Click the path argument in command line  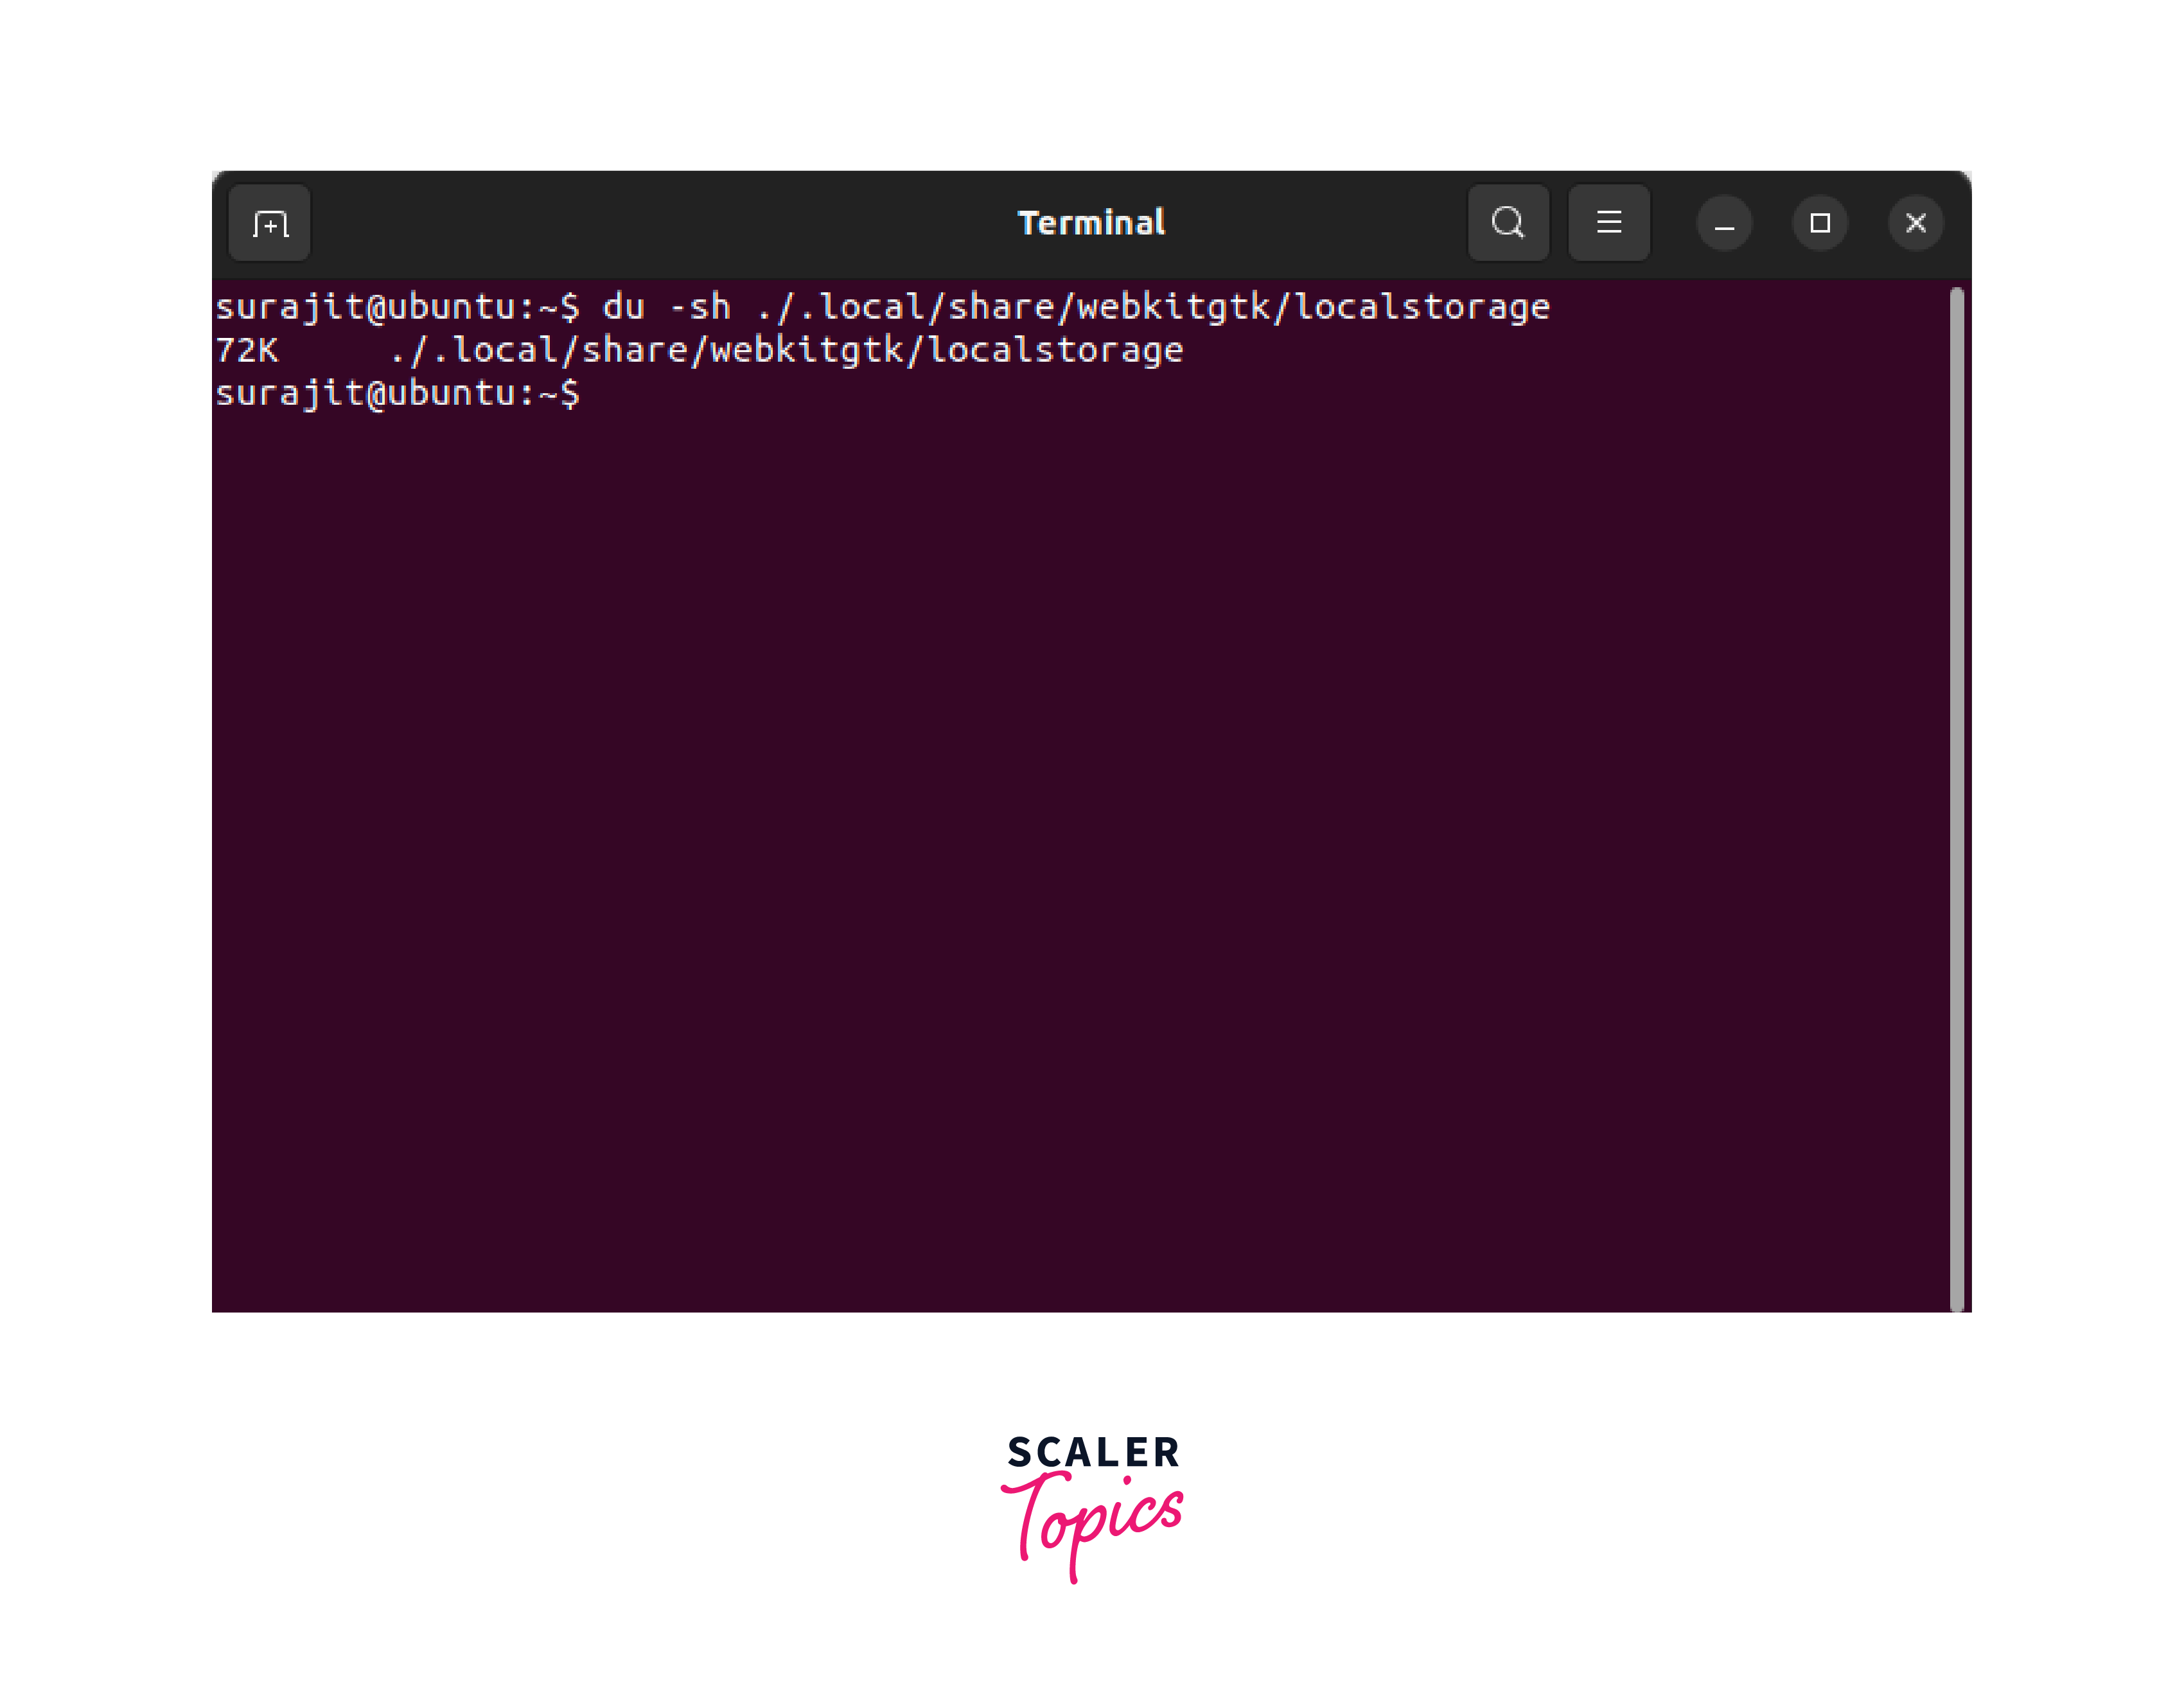[1152, 307]
